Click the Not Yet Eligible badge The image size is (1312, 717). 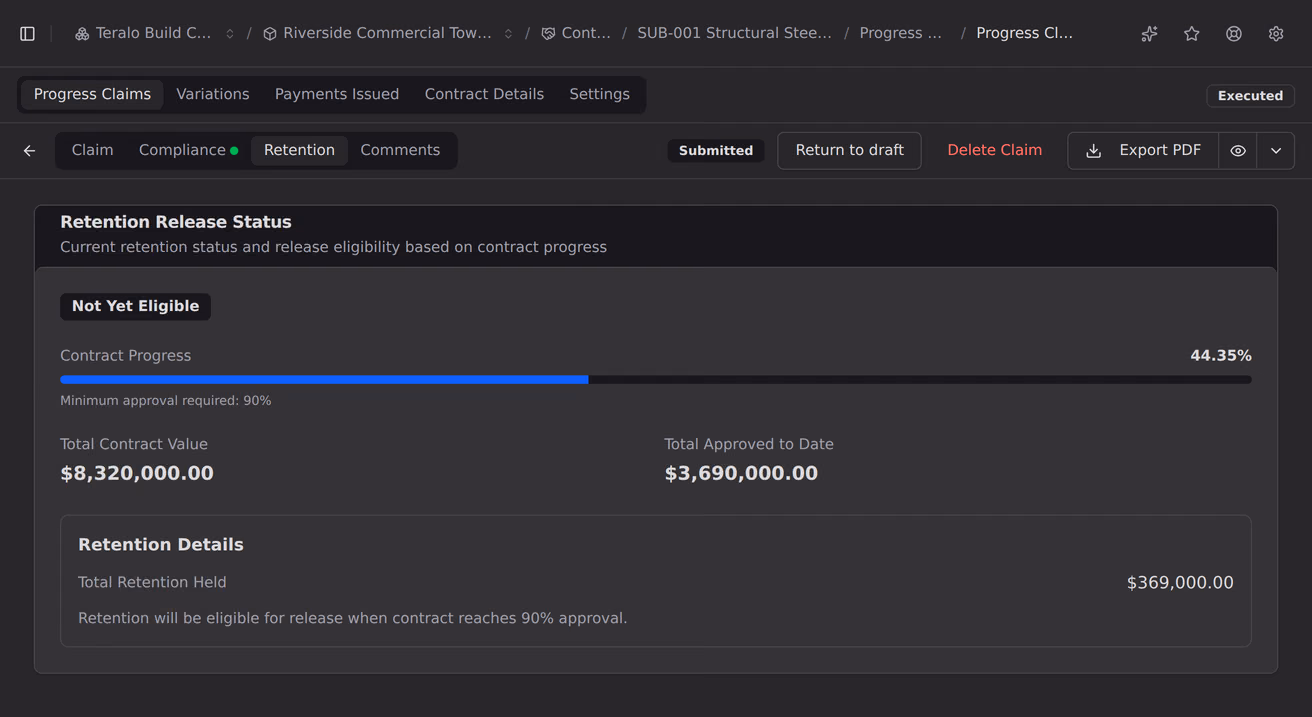(x=135, y=306)
